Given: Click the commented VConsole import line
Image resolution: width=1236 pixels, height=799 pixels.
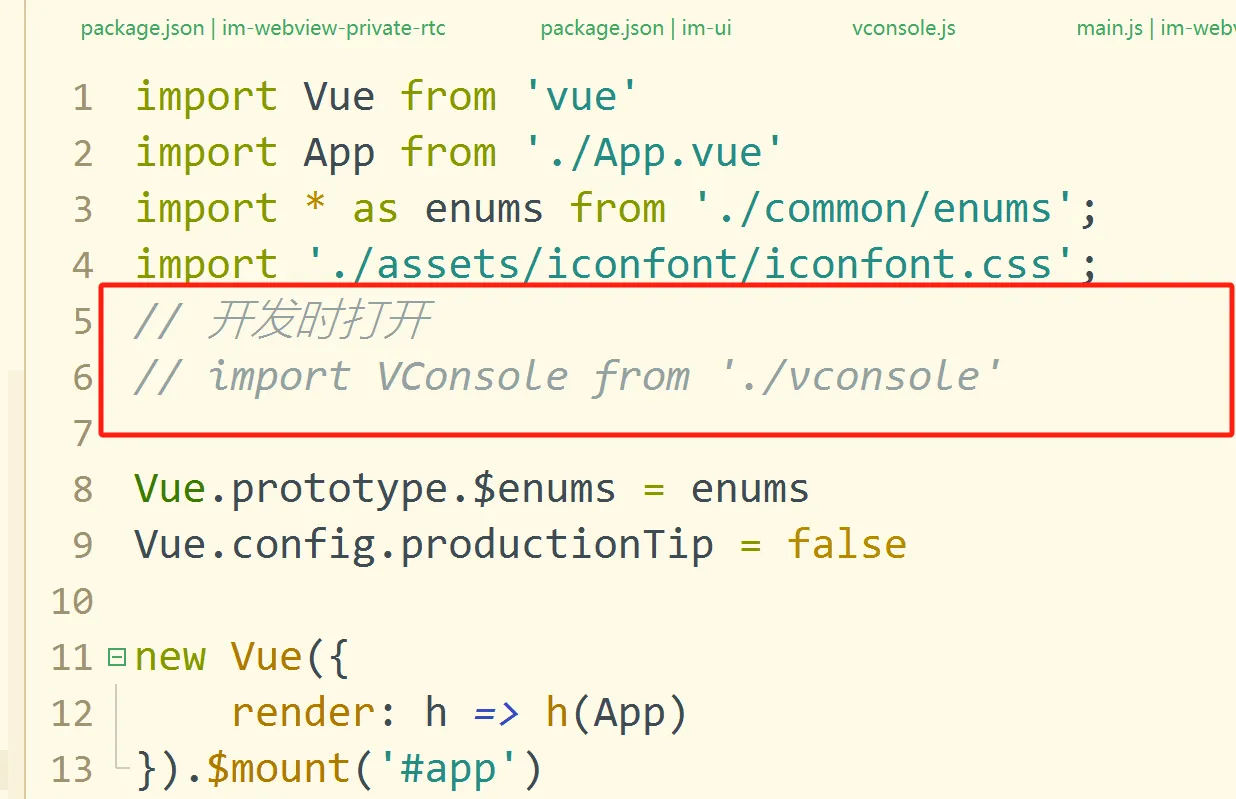Looking at the screenshot, I should (568, 377).
